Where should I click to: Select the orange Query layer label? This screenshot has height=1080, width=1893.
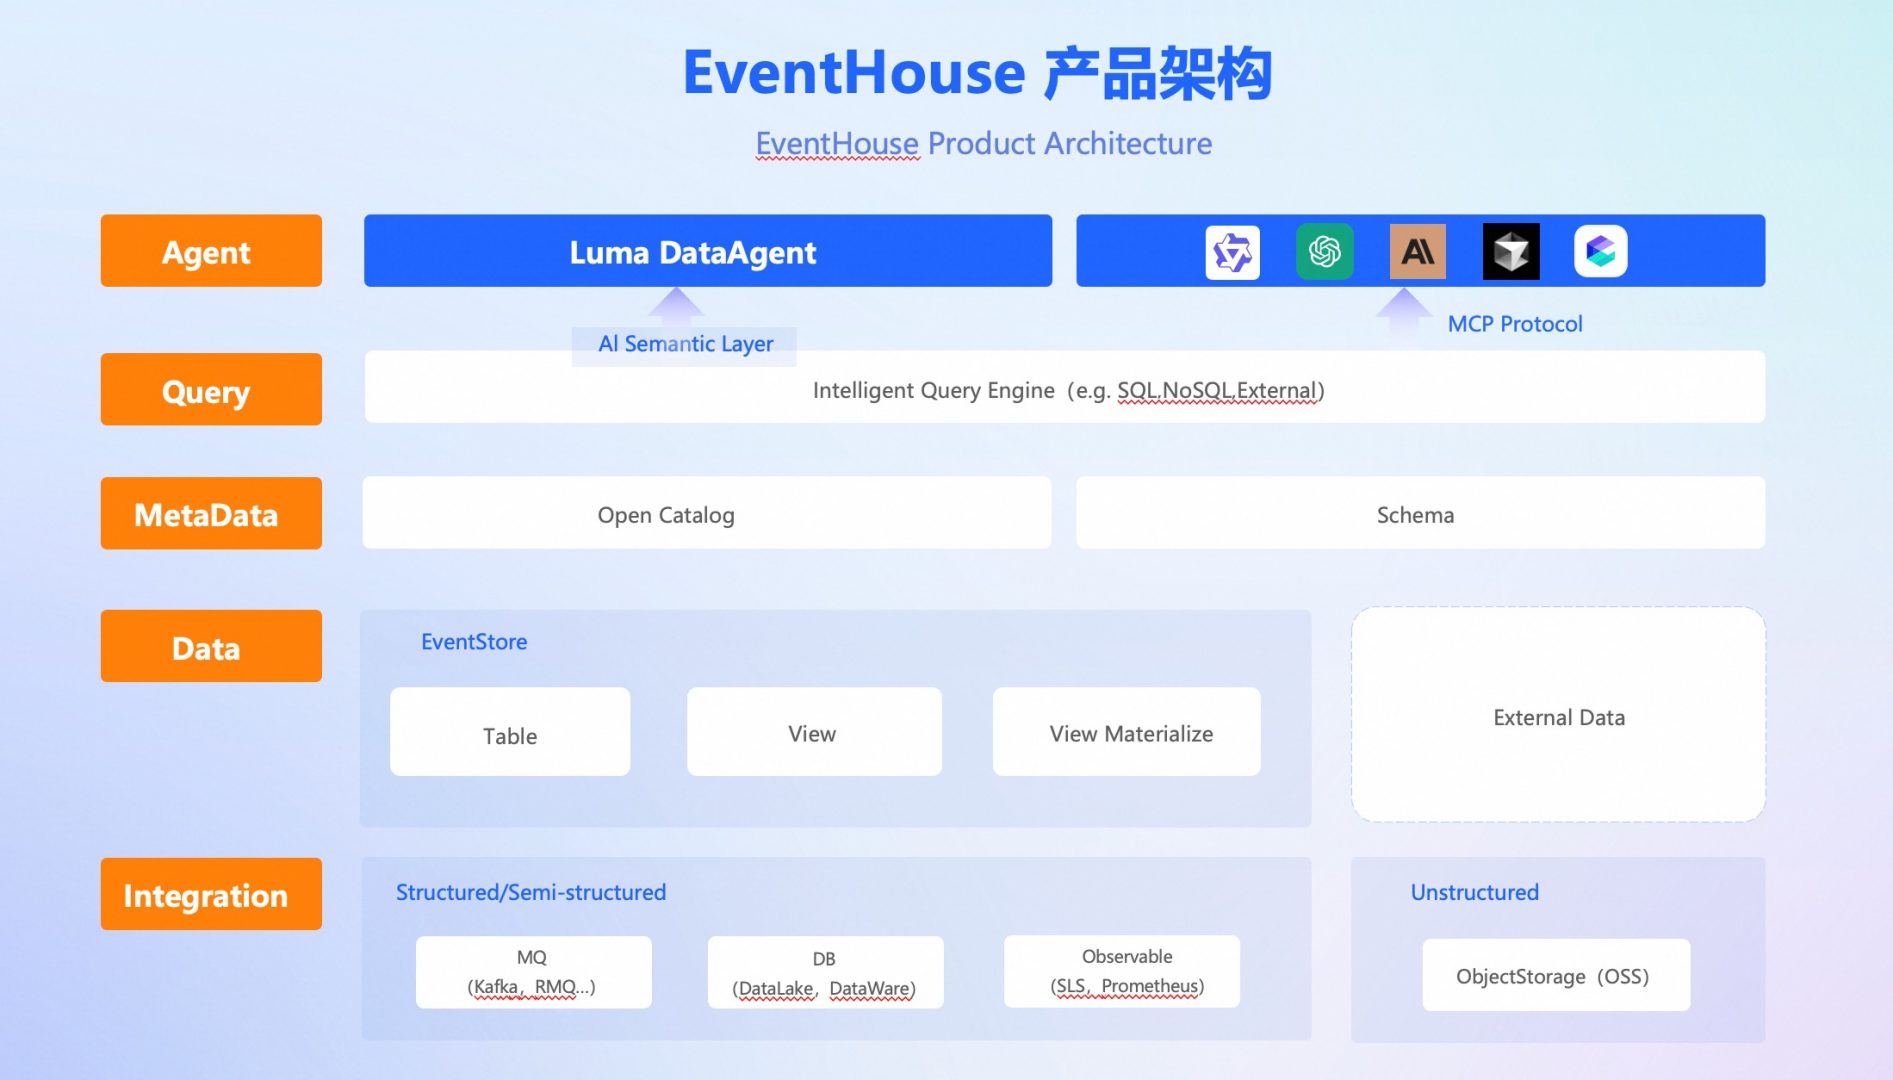211,390
